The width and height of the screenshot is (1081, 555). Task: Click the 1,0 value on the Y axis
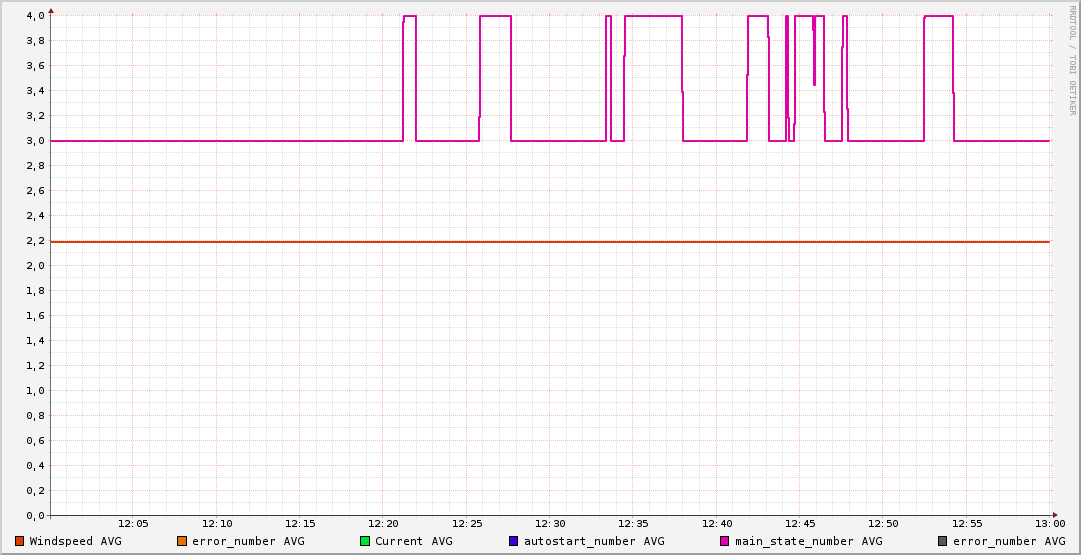pyautogui.click(x=35, y=391)
